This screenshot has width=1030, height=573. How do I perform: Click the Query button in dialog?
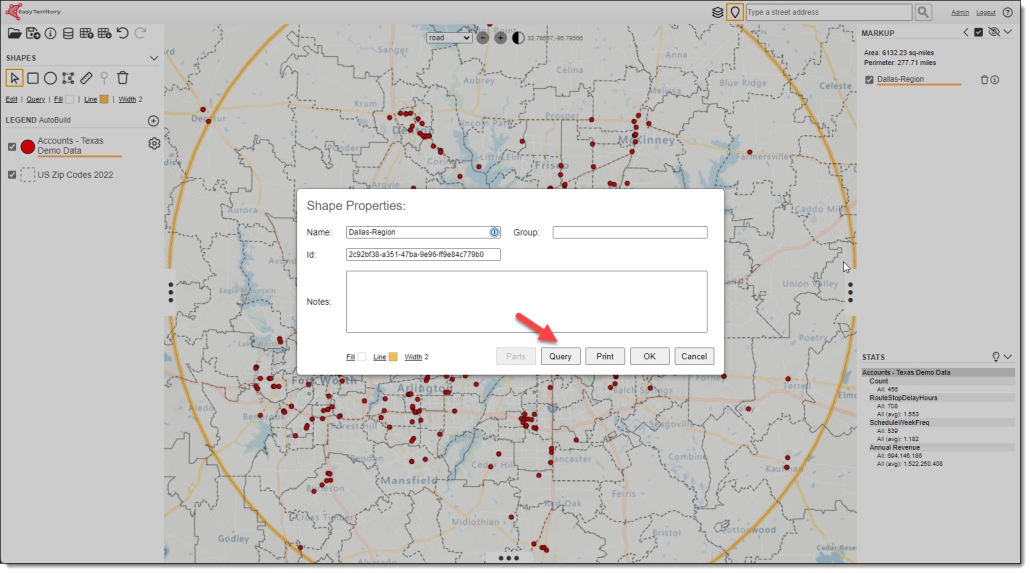point(560,356)
